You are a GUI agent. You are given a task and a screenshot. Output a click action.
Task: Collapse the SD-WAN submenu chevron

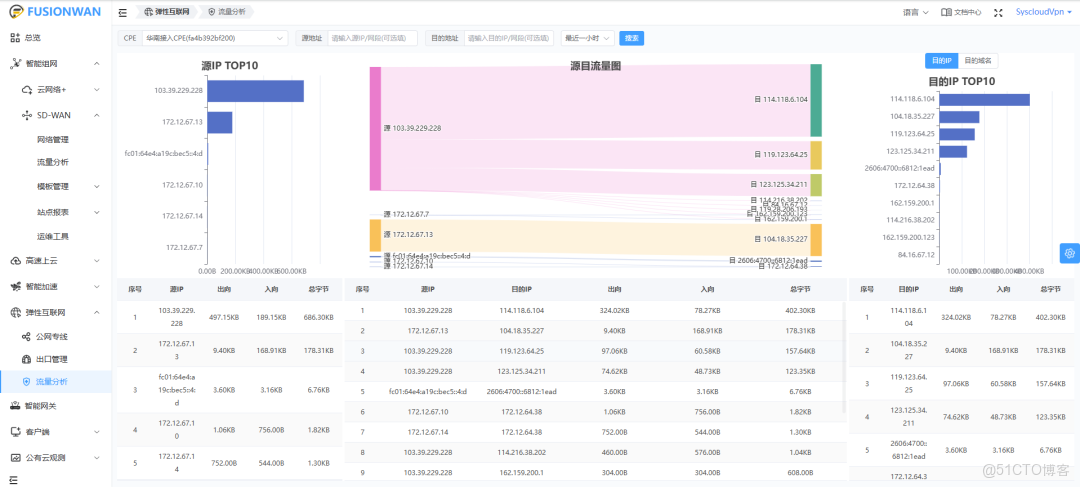[96, 115]
